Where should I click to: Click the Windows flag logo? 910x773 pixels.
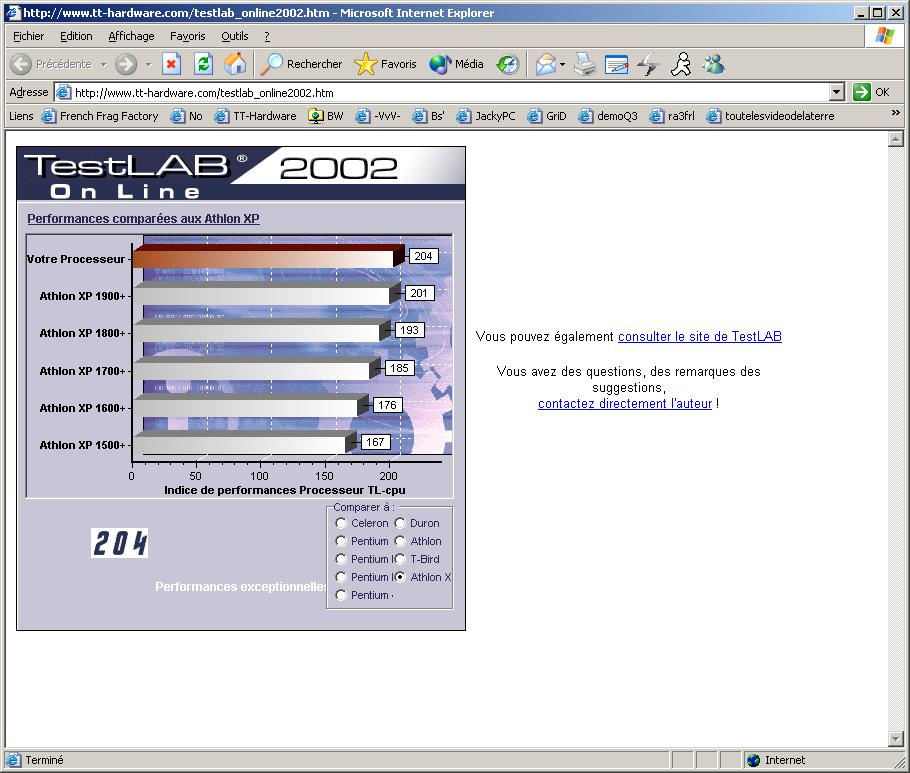pyautogui.click(x=884, y=36)
